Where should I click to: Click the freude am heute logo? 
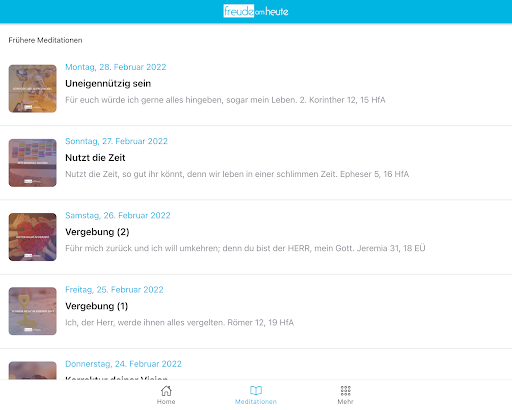tap(256, 11)
